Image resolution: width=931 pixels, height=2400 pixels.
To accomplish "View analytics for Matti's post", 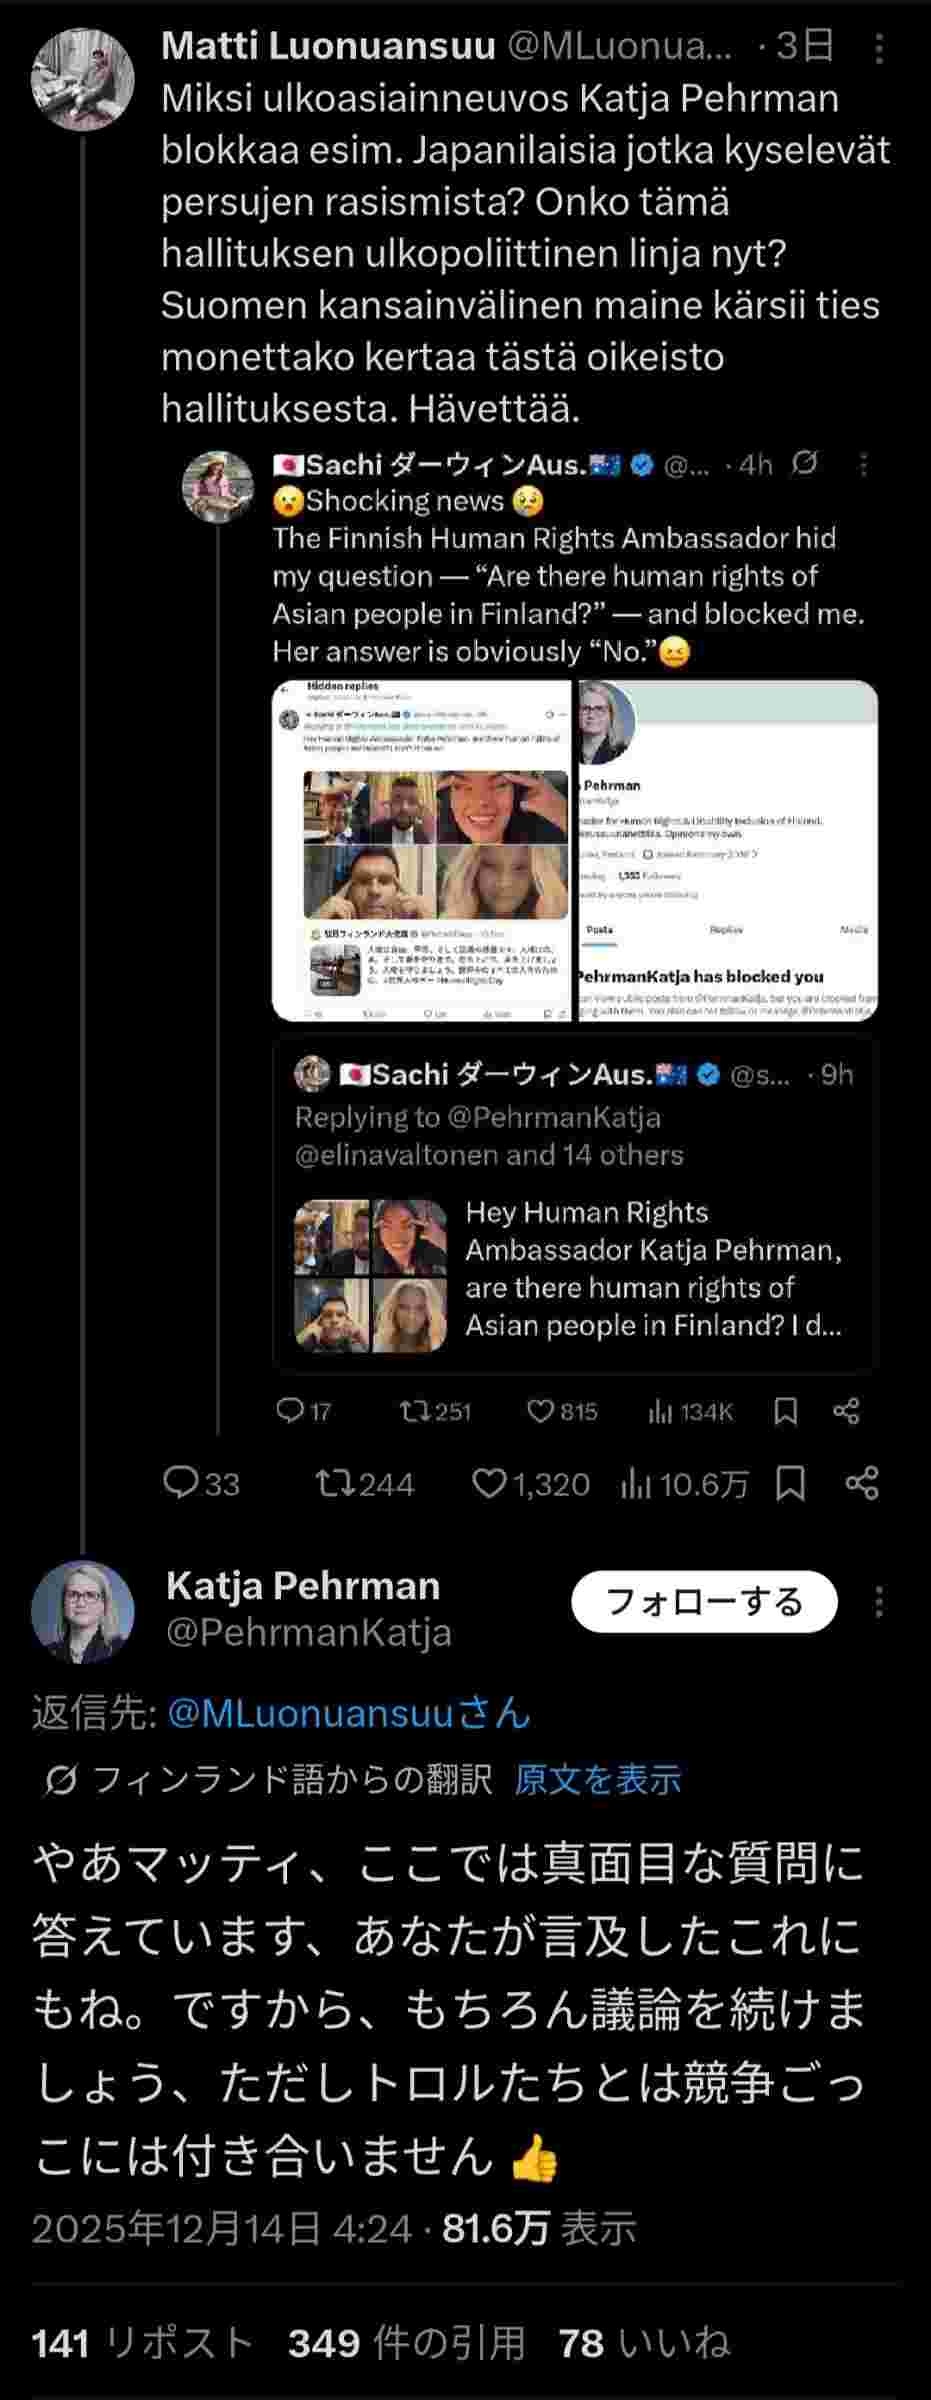I will [x=637, y=1483].
